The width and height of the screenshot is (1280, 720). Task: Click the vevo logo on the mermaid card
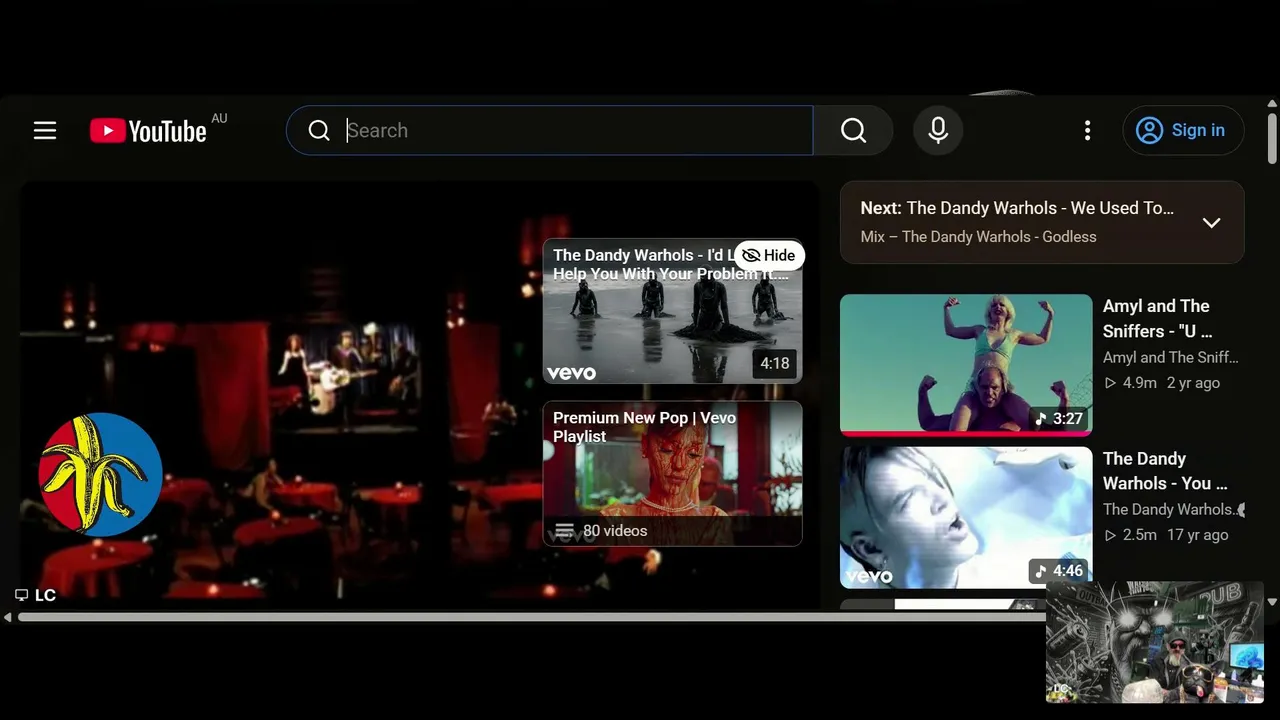[x=571, y=373]
